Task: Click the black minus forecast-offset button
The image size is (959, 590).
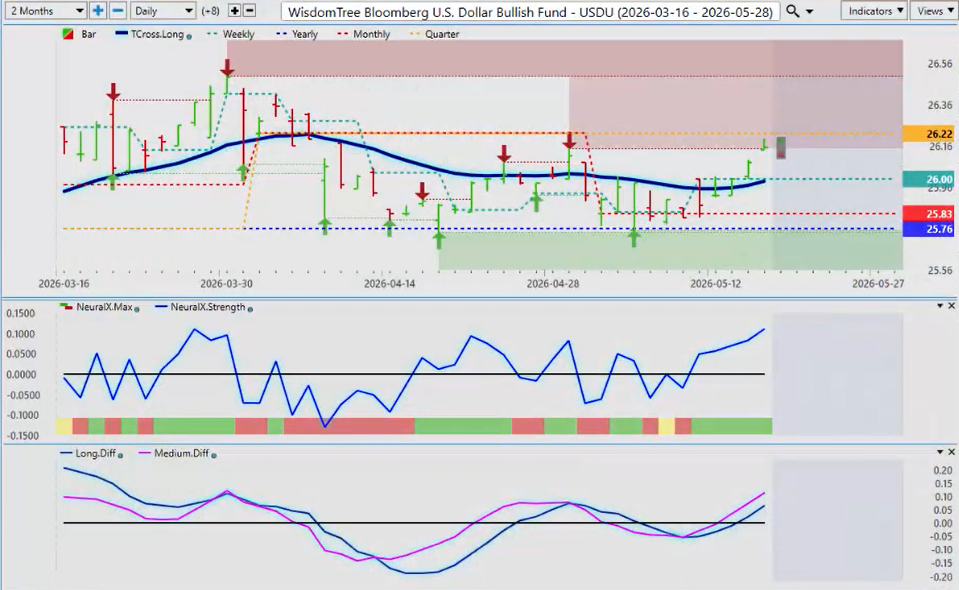Action: coord(249,10)
